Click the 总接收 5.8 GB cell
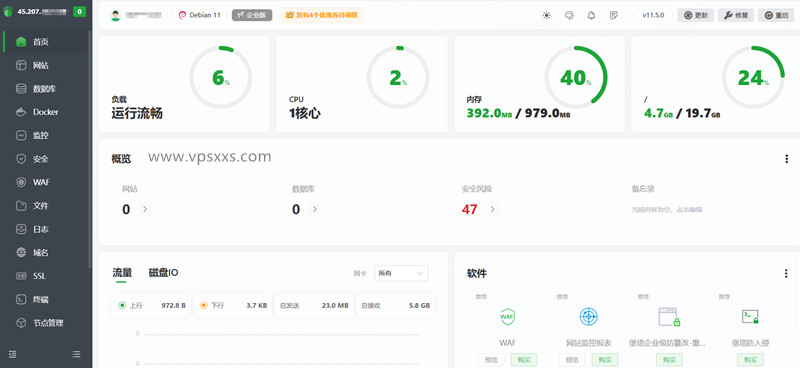 (395, 306)
